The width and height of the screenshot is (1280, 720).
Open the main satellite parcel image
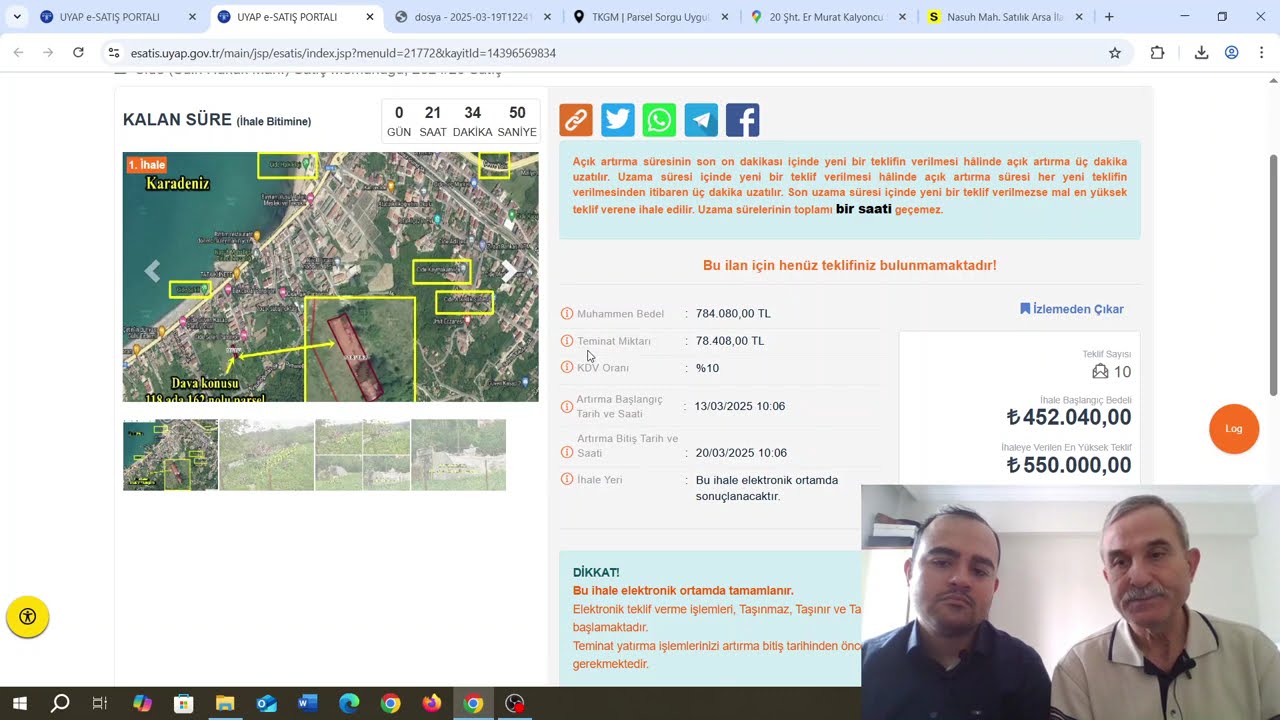[330, 277]
